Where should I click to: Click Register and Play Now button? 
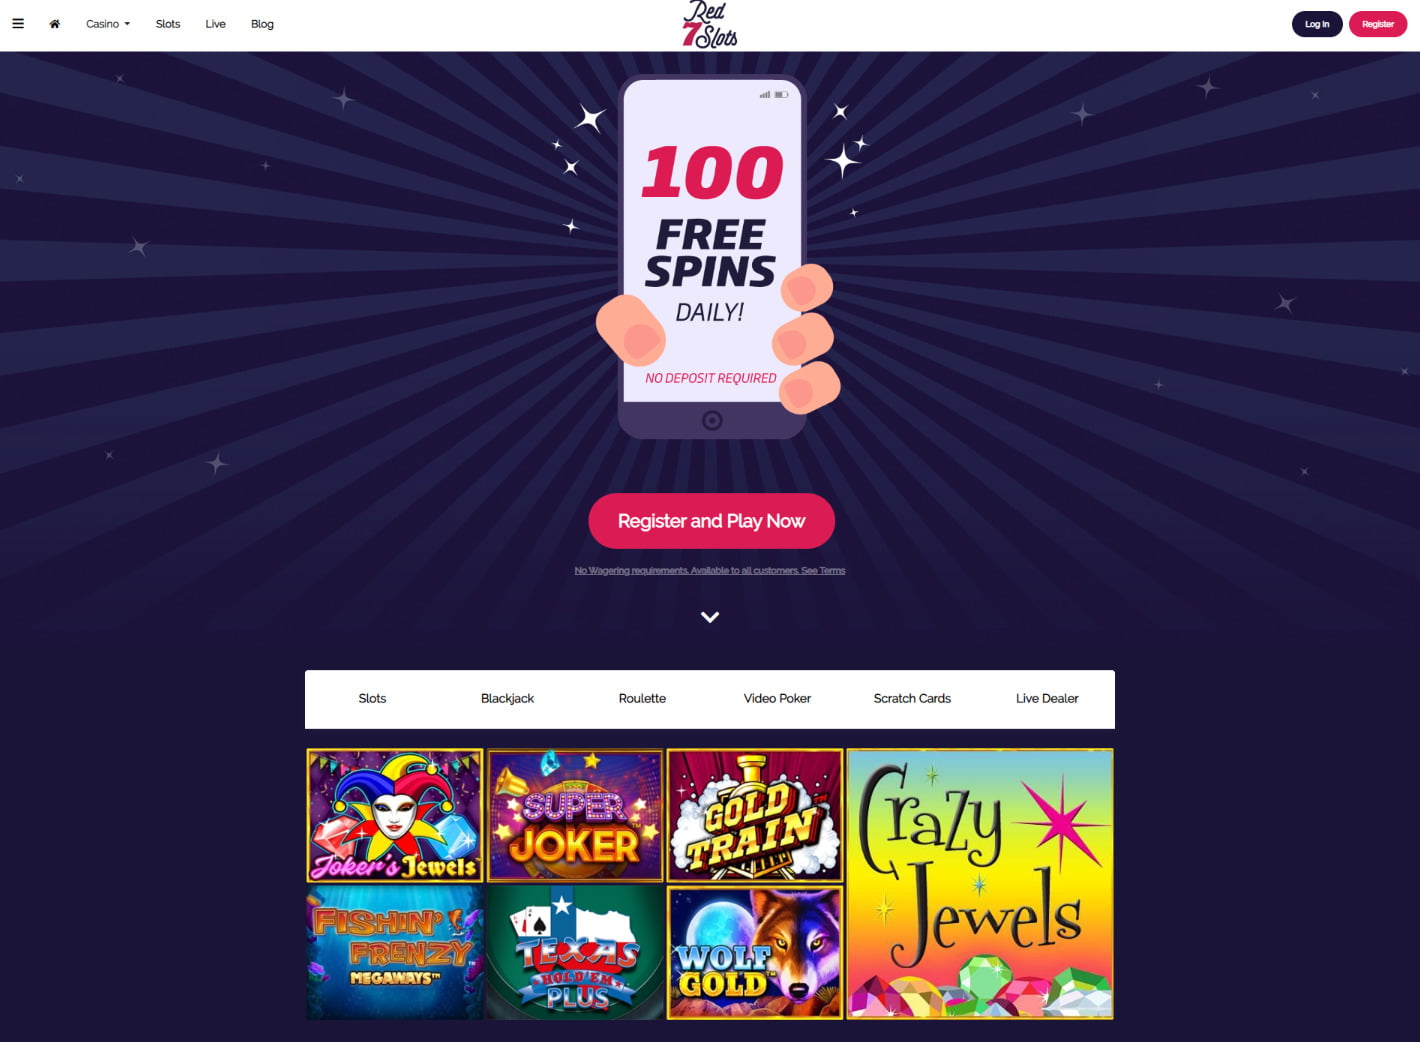click(x=711, y=521)
